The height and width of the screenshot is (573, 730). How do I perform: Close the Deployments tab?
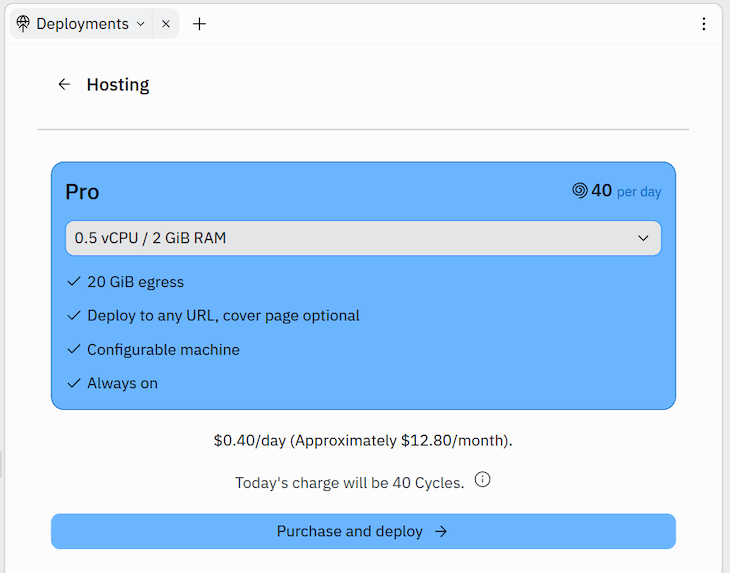click(x=166, y=24)
